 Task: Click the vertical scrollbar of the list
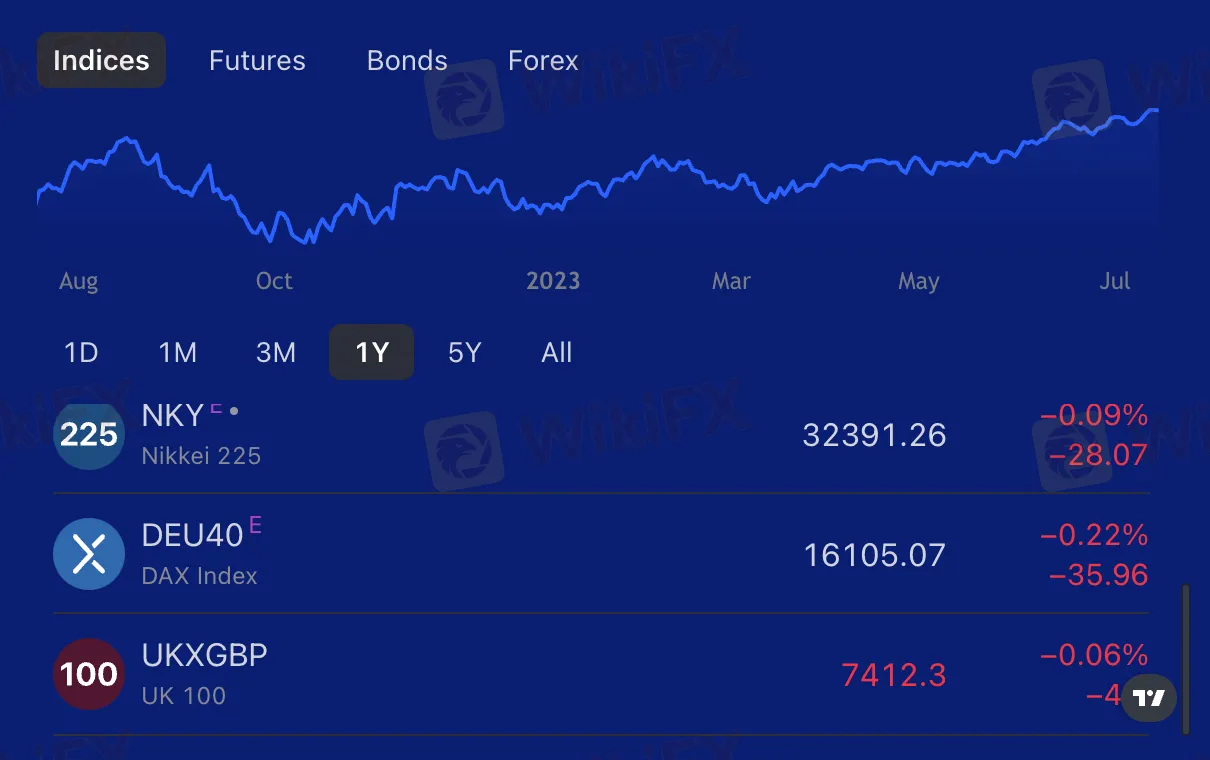point(1187,659)
